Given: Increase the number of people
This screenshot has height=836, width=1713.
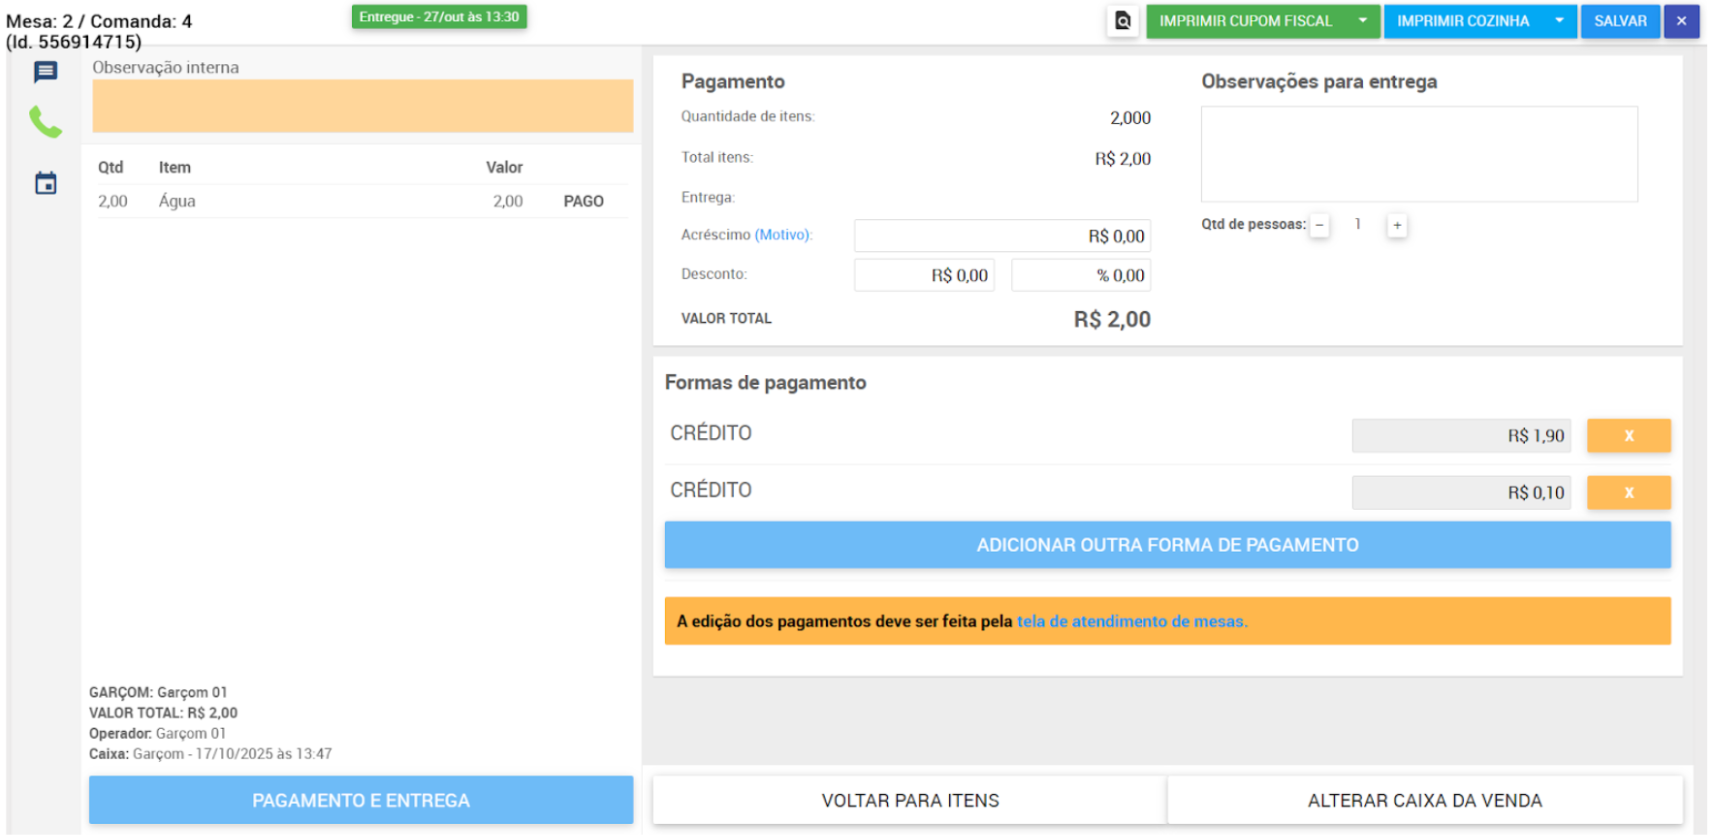Looking at the screenshot, I should pos(1397,226).
